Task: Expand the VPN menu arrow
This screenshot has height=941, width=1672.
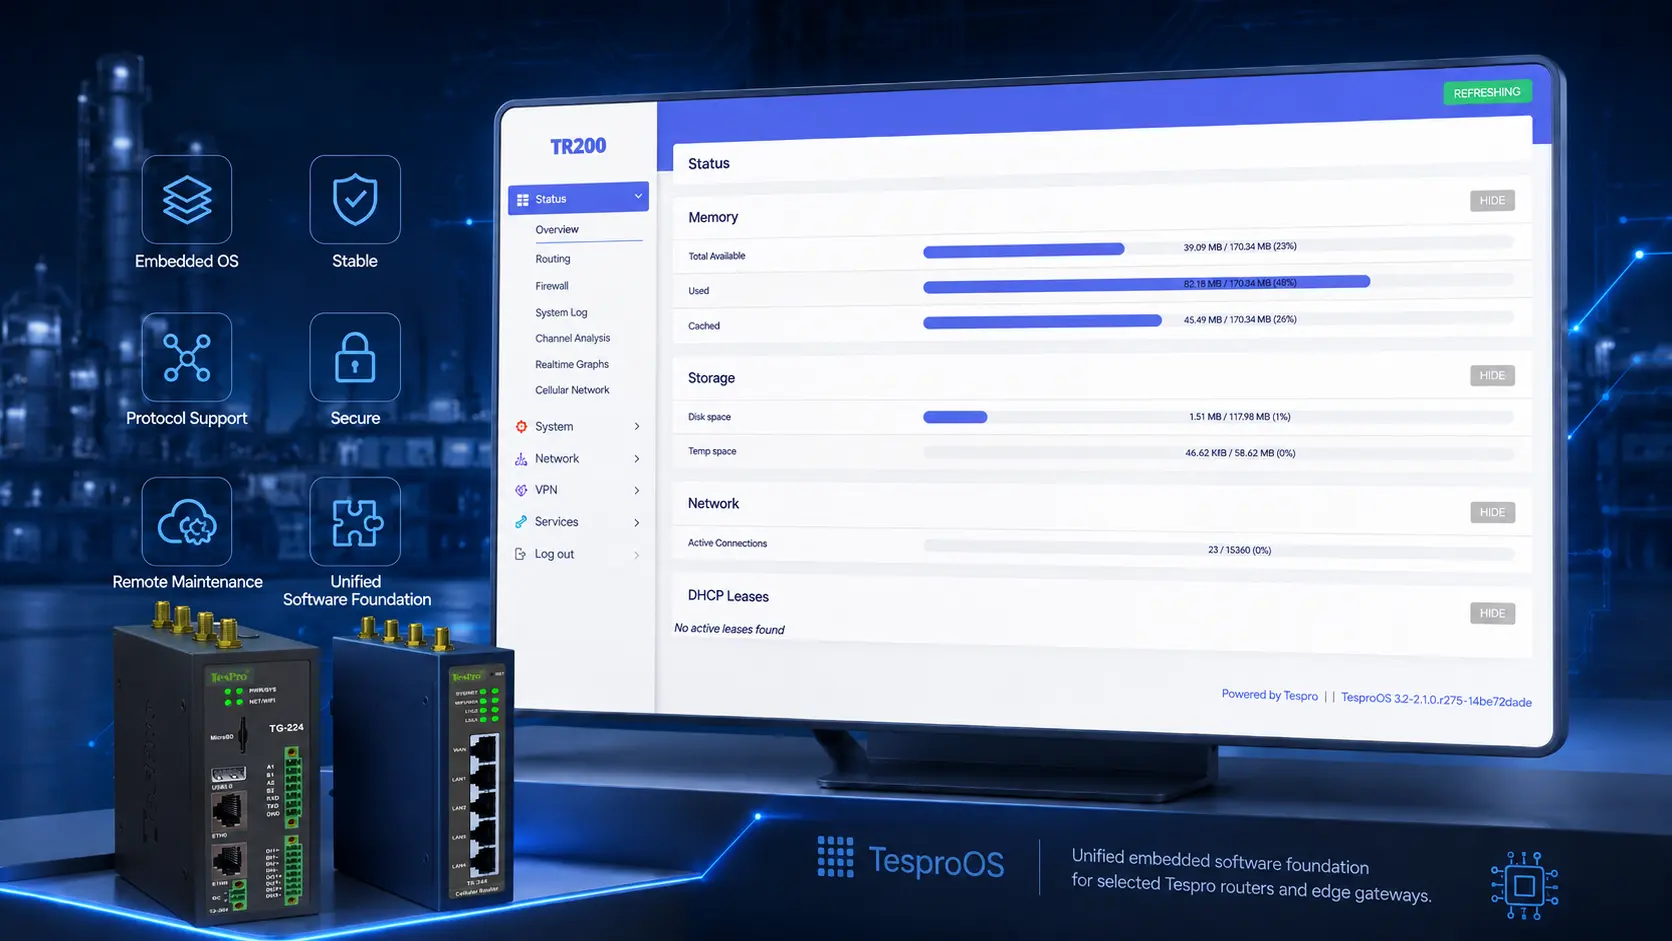Action: click(637, 491)
